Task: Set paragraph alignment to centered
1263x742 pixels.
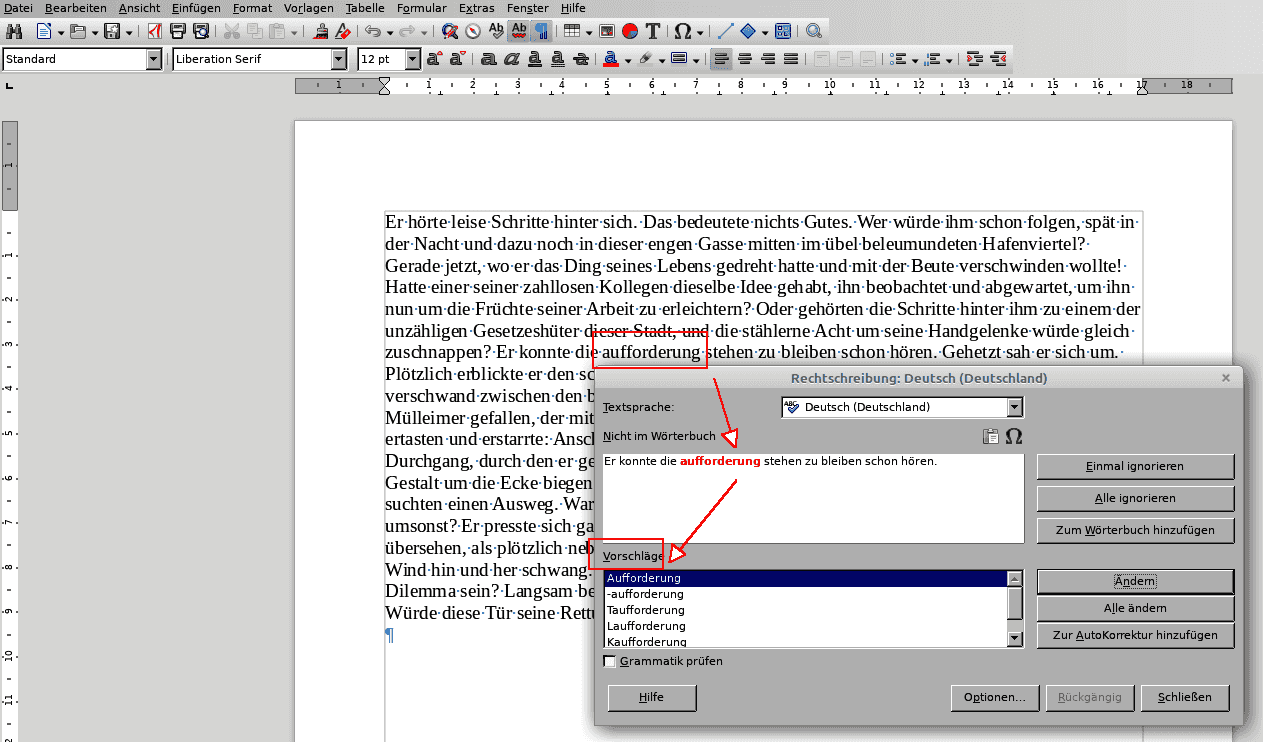Action: (x=744, y=59)
